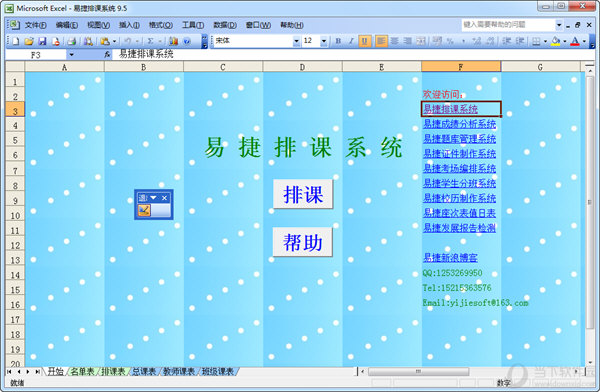Toggle Italic formatting
600x392 pixels.
click(x=351, y=41)
